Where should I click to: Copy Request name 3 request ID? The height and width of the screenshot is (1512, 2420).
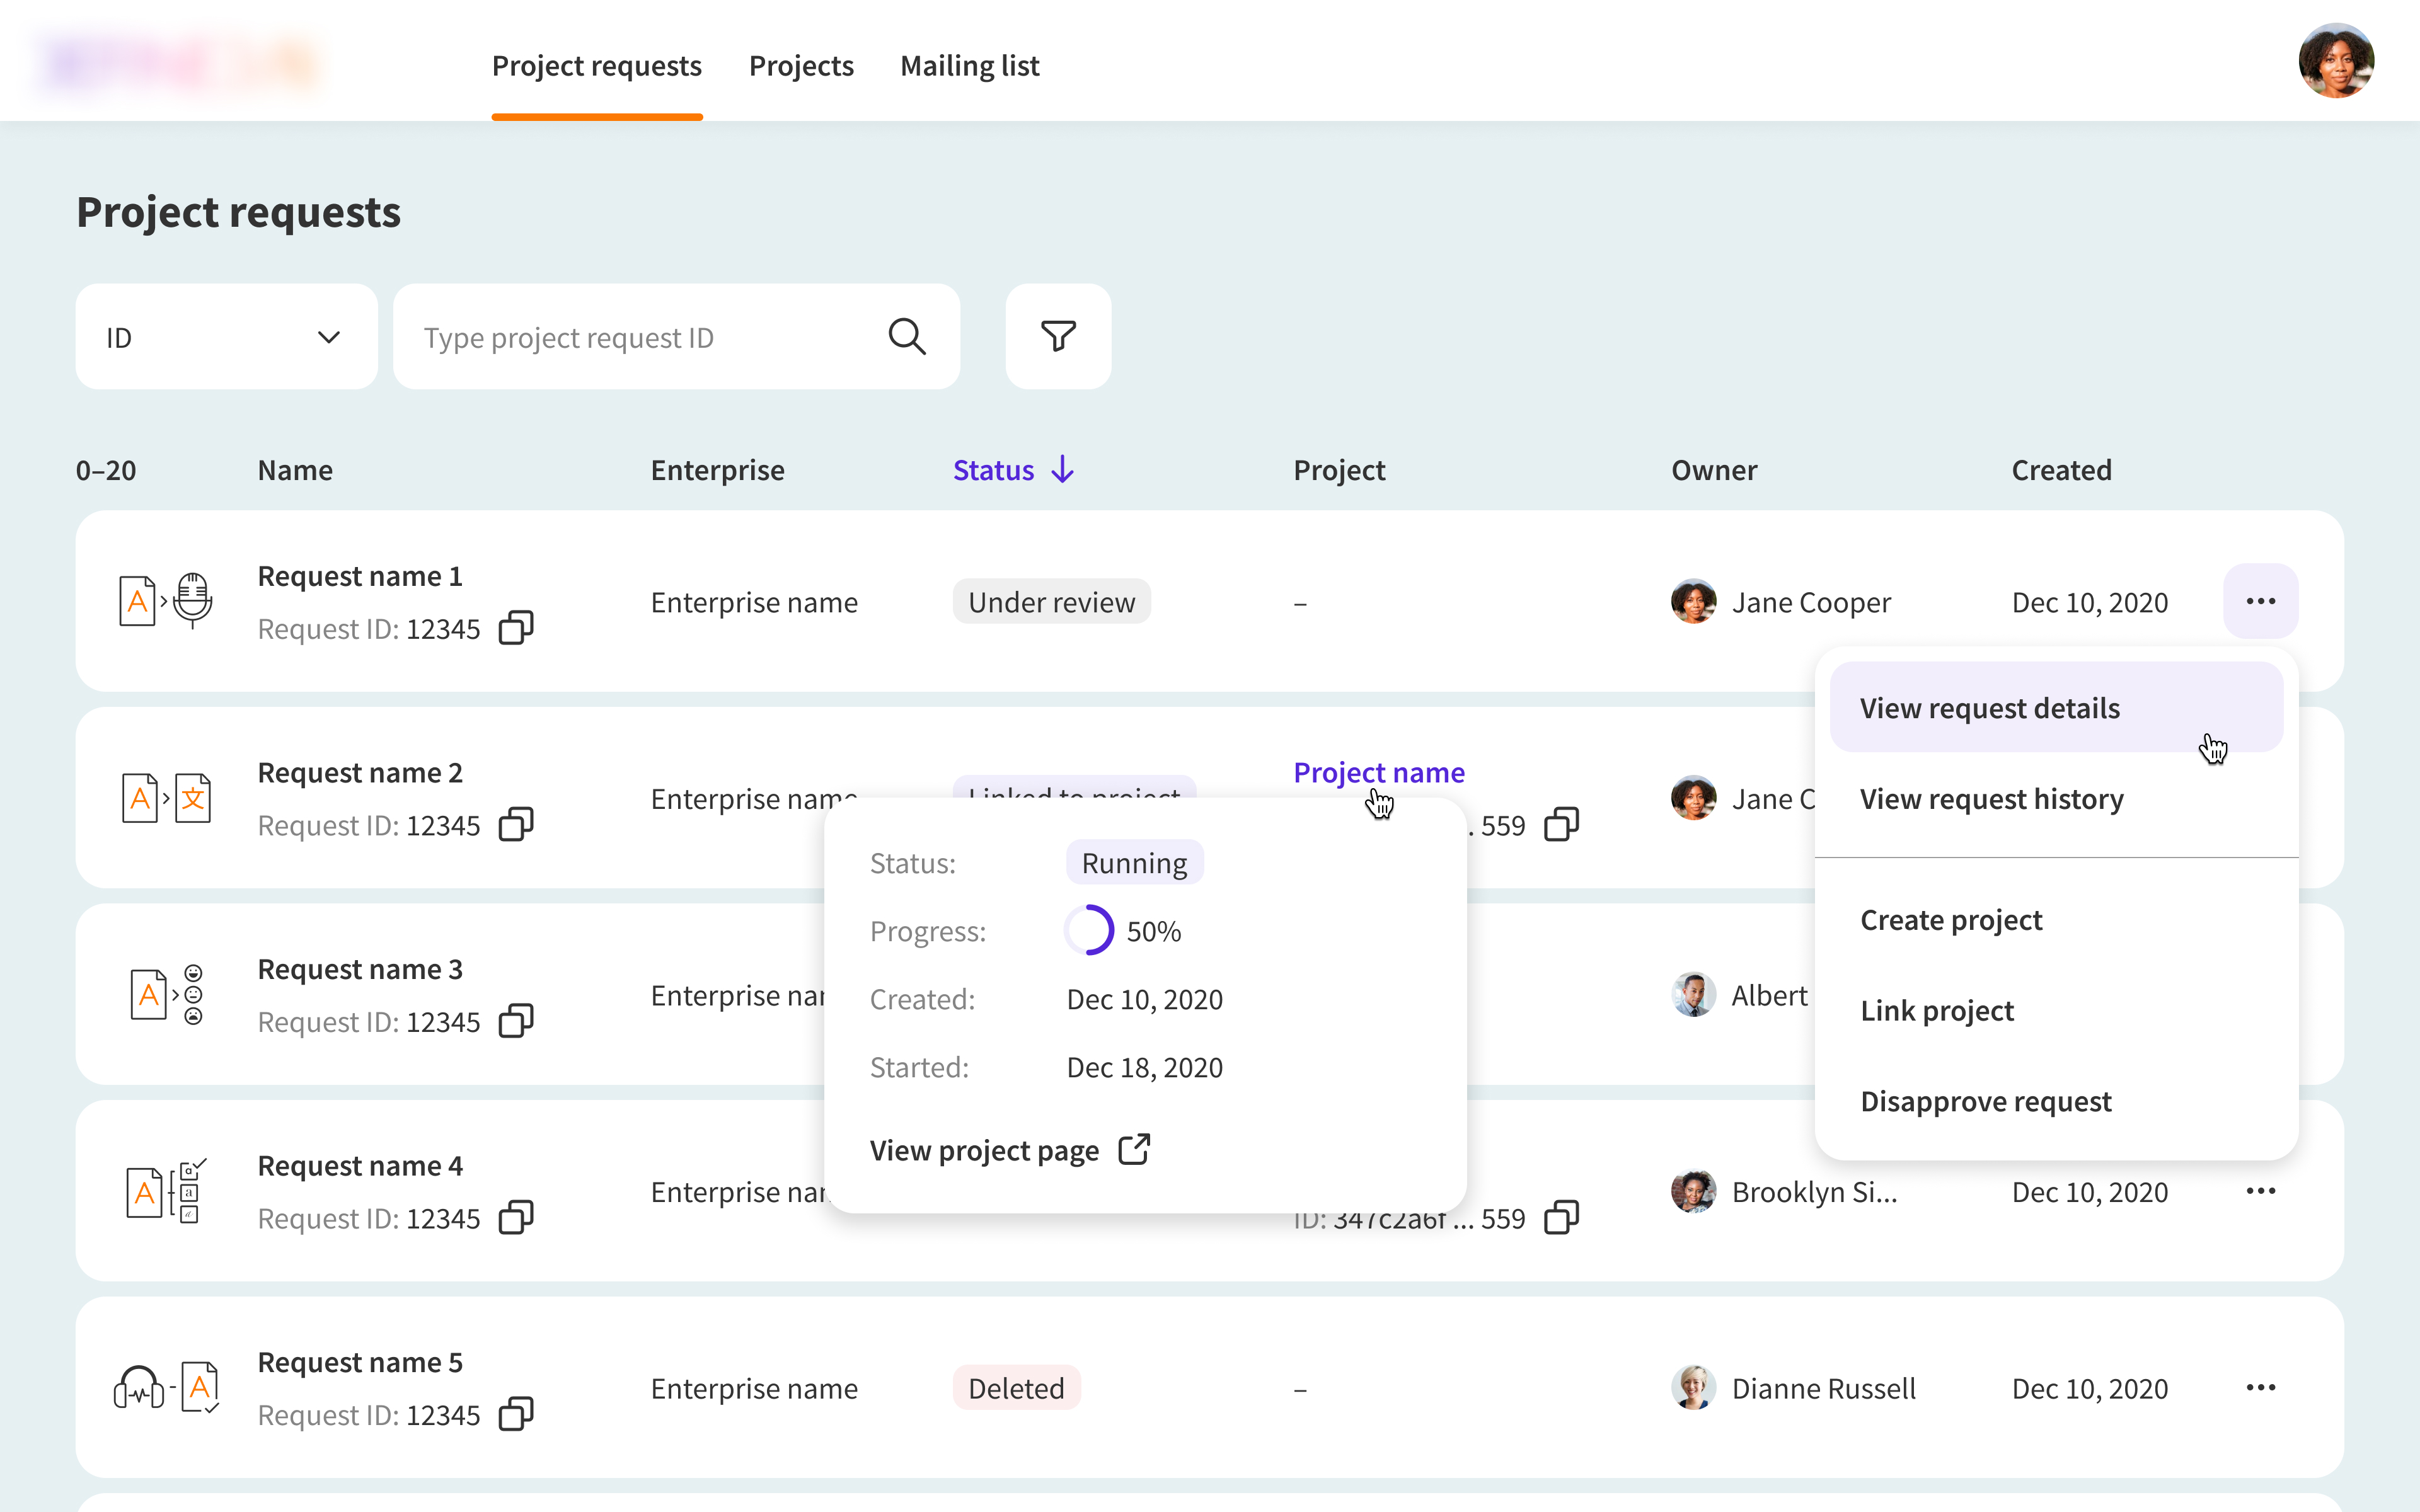click(x=516, y=1021)
